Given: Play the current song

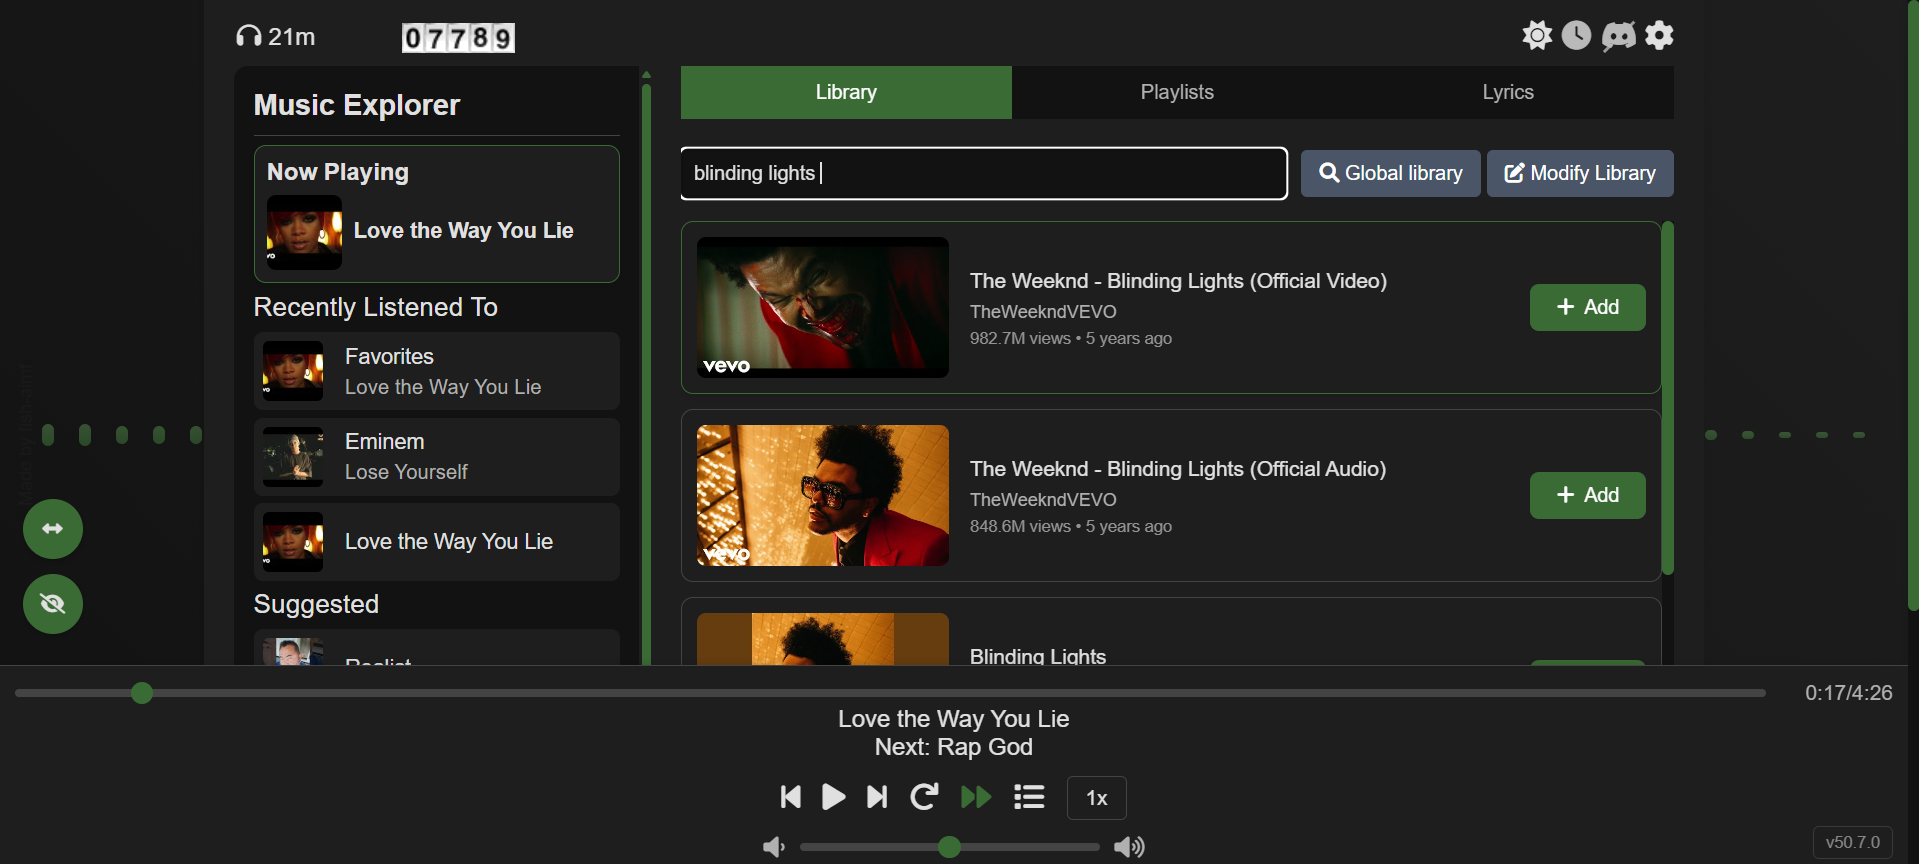Looking at the screenshot, I should tap(833, 797).
